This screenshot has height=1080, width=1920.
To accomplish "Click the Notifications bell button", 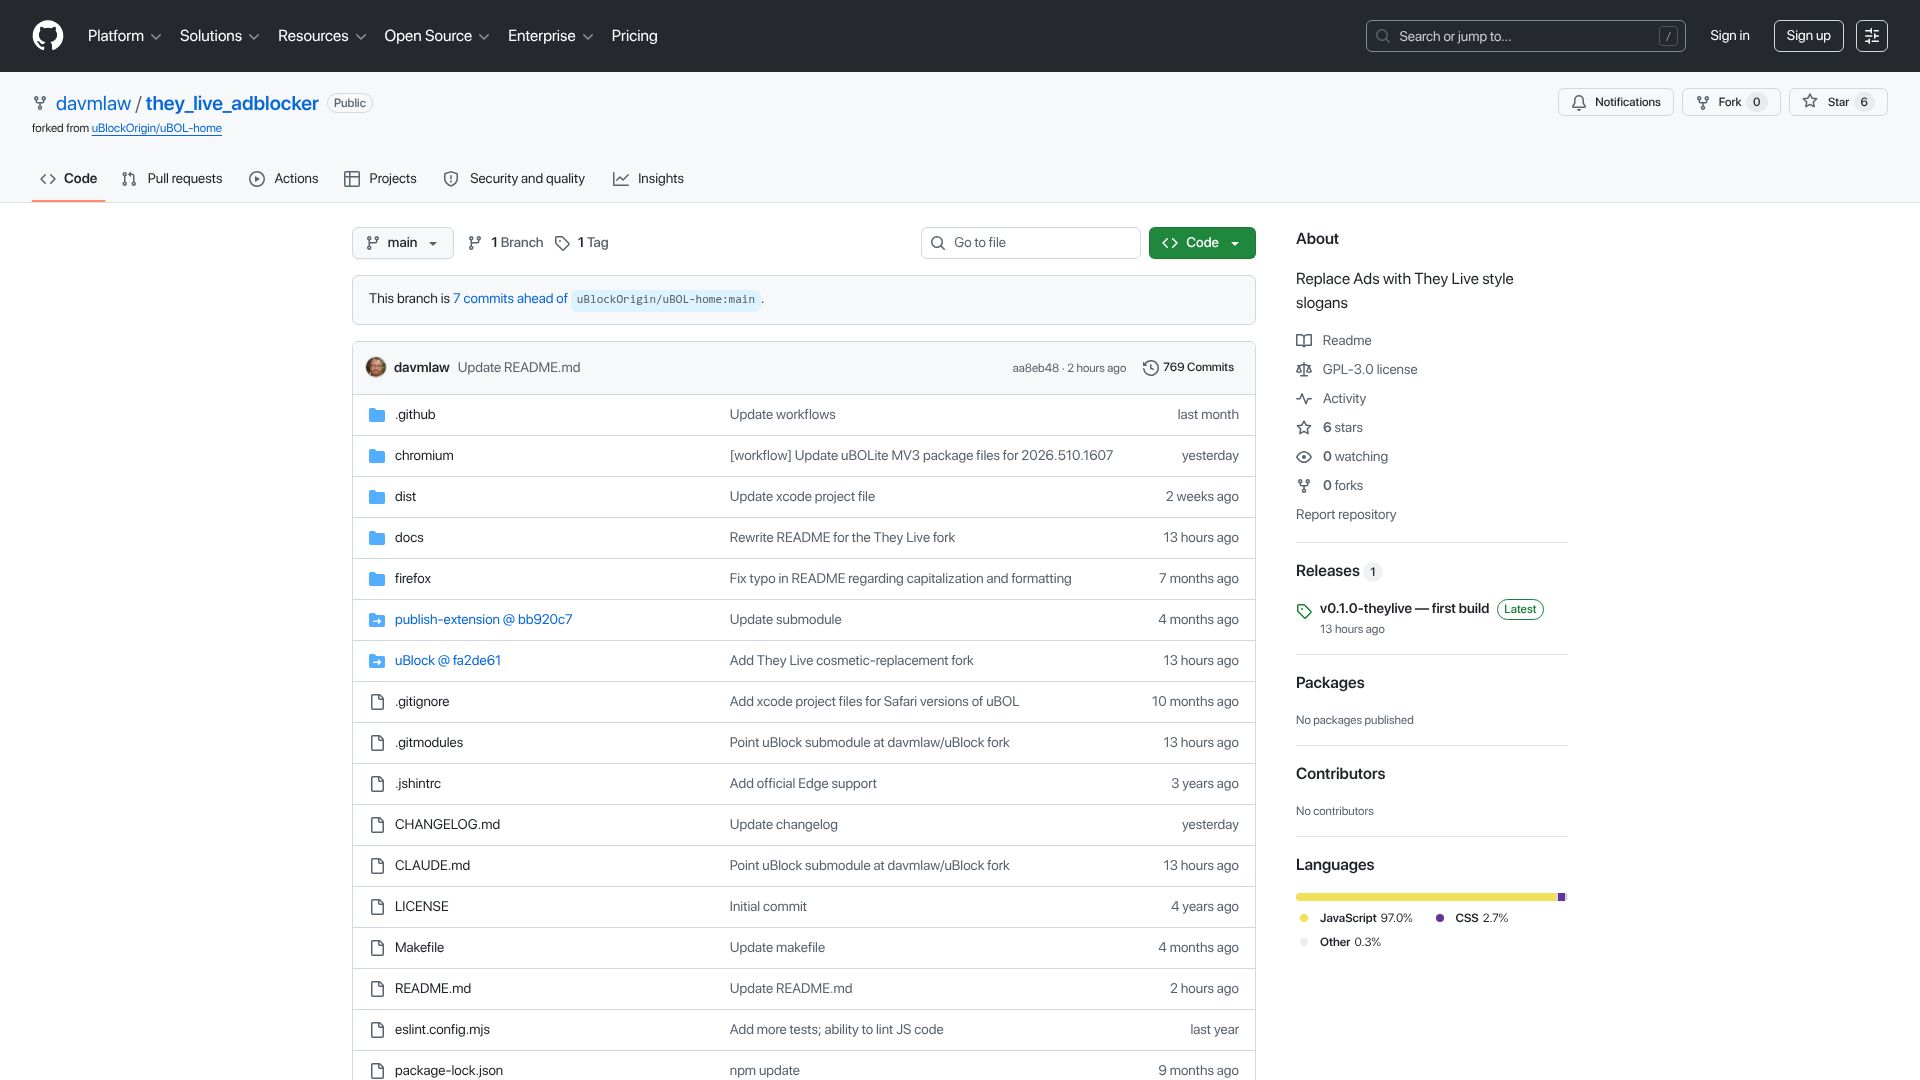I will point(1615,102).
